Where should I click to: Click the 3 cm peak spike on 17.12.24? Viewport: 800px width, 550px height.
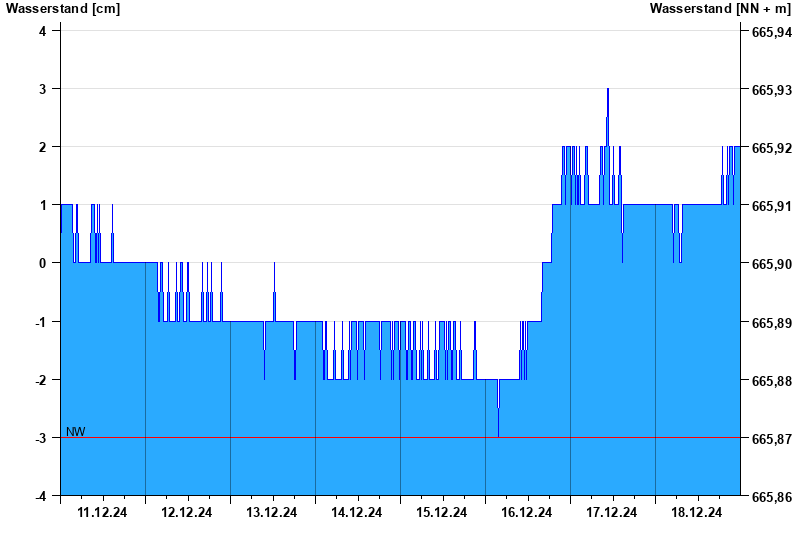pyautogui.click(x=607, y=92)
